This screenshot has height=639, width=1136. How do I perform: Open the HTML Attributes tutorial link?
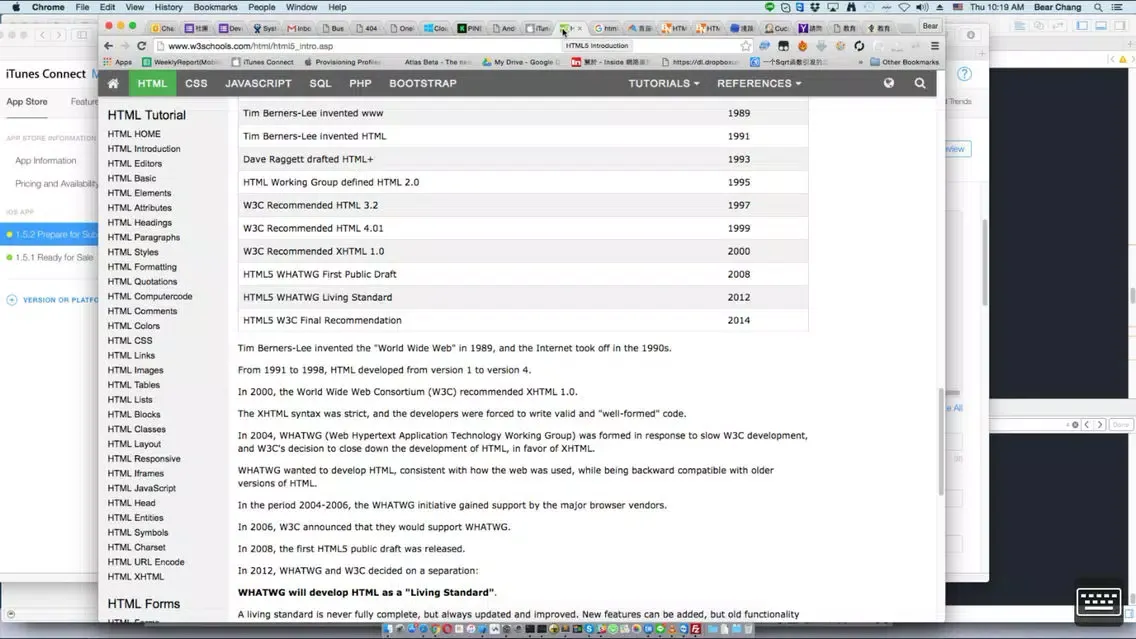[139, 208]
